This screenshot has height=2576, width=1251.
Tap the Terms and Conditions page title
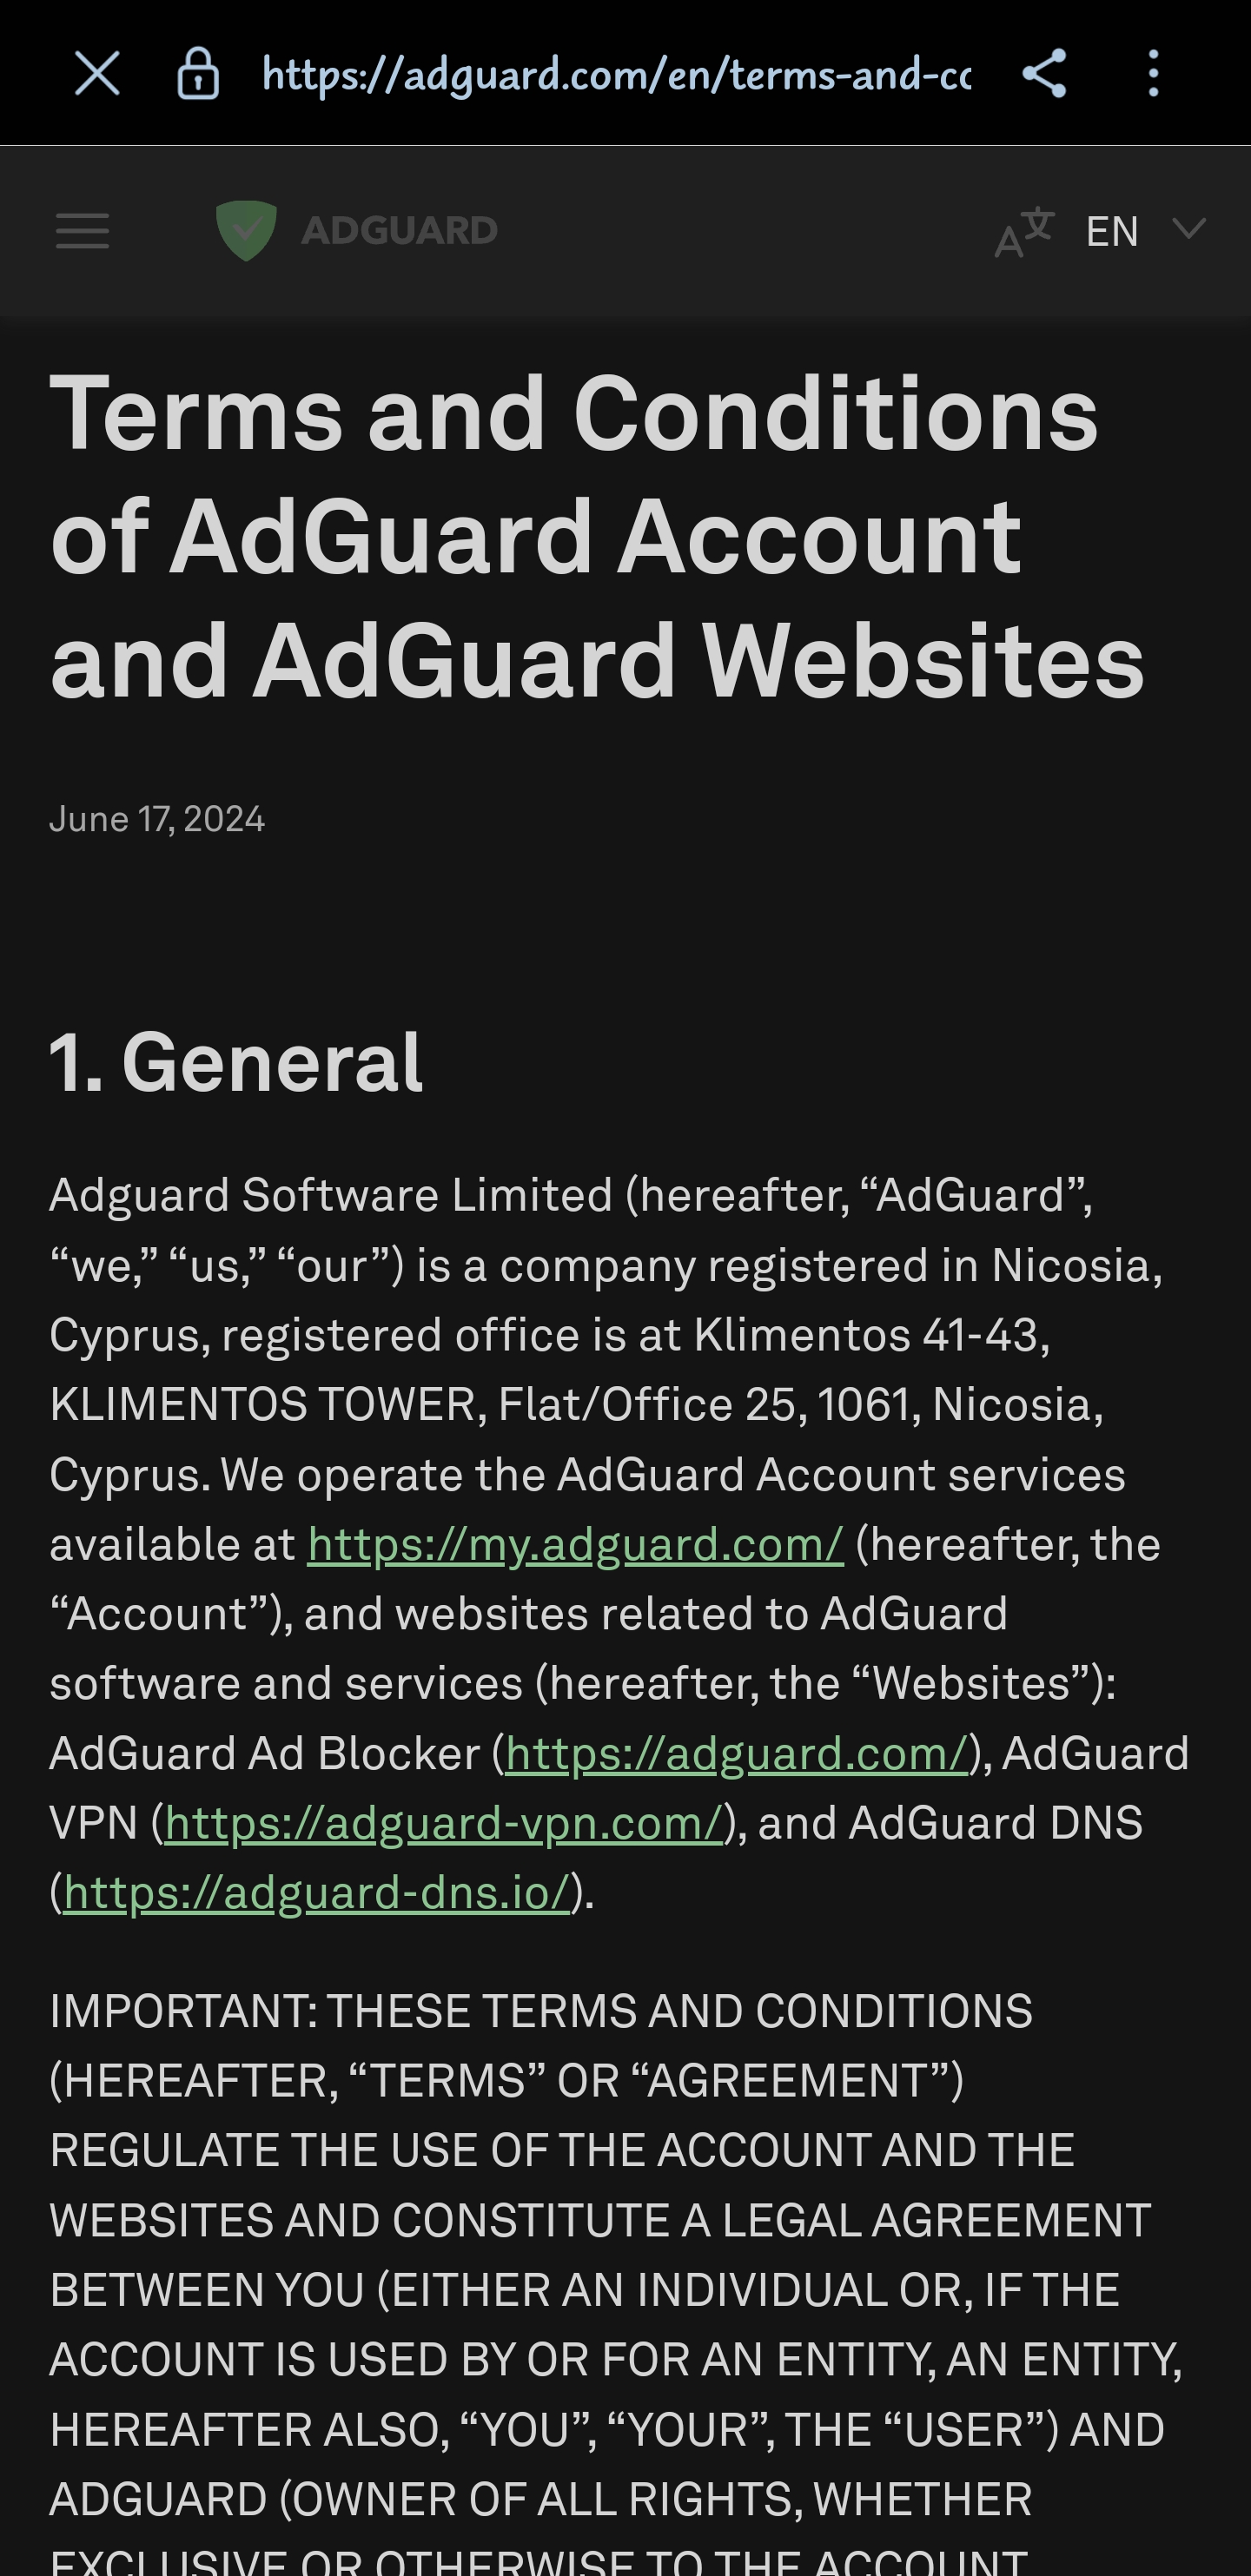tap(598, 536)
